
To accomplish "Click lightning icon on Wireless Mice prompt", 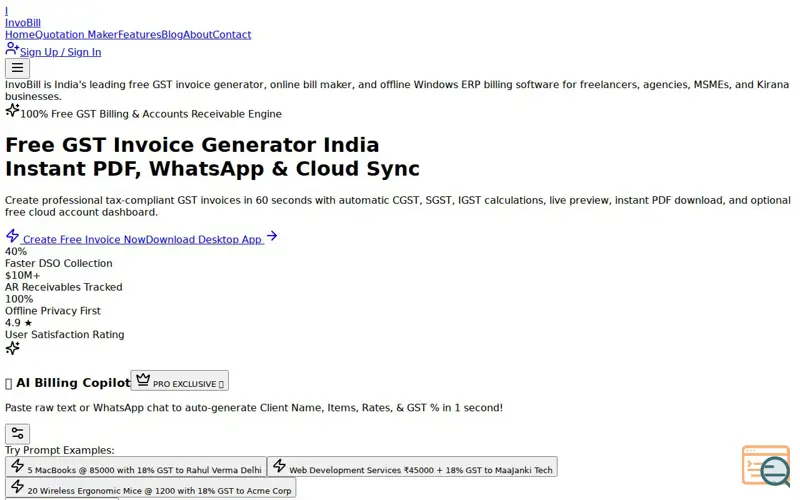I will coord(17,486).
